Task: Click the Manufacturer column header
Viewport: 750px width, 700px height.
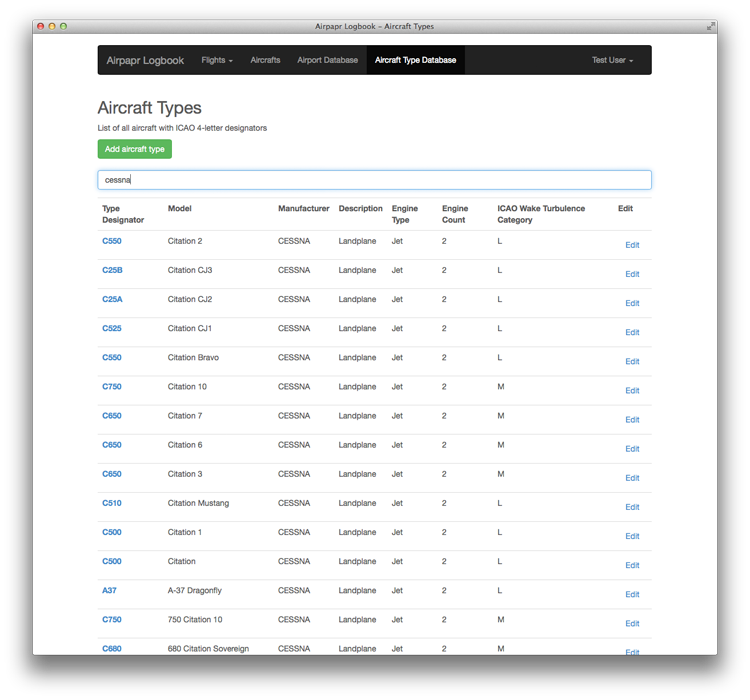Action: pyautogui.click(x=304, y=209)
